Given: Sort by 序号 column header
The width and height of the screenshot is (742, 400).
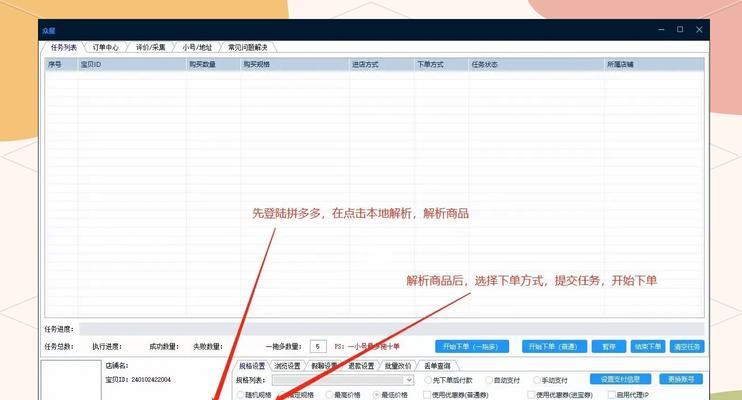Looking at the screenshot, I should pos(62,64).
